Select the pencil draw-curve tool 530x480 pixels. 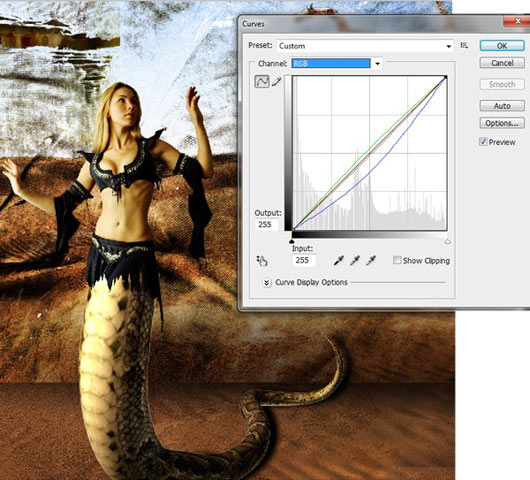(x=276, y=81)
